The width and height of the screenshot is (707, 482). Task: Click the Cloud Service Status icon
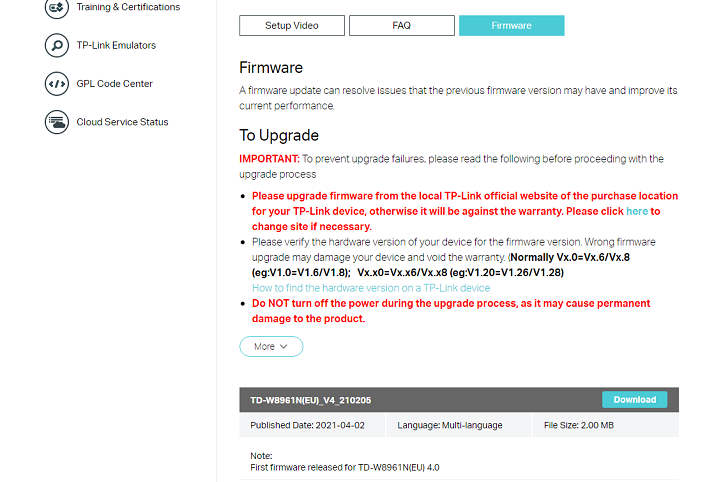click(57, 122)
